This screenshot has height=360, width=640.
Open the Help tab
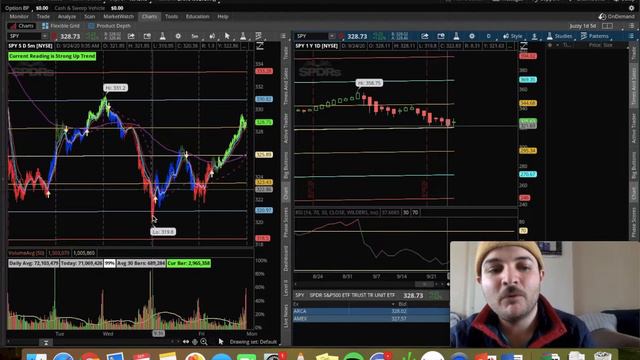pyautogui.click(x=223, y=17)
